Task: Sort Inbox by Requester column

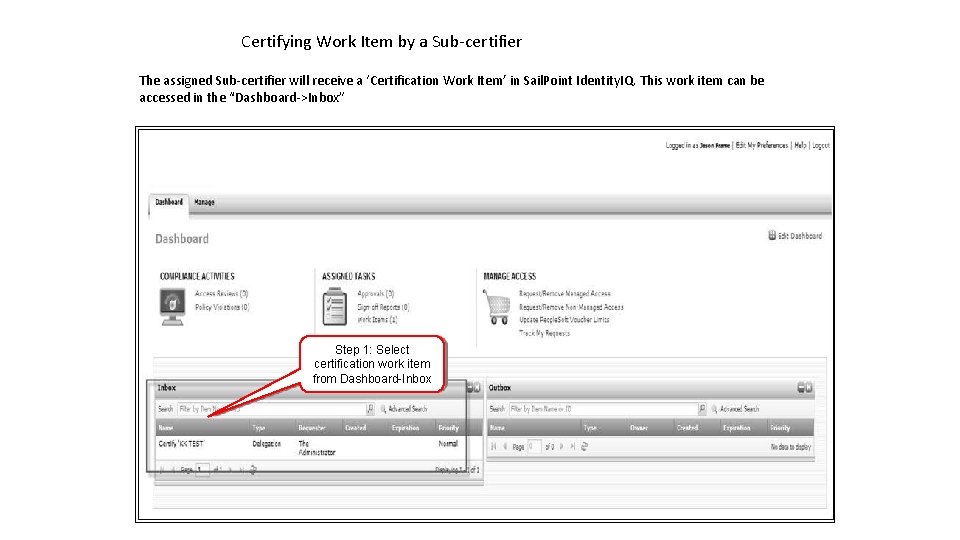Action: tap(312, 428)
